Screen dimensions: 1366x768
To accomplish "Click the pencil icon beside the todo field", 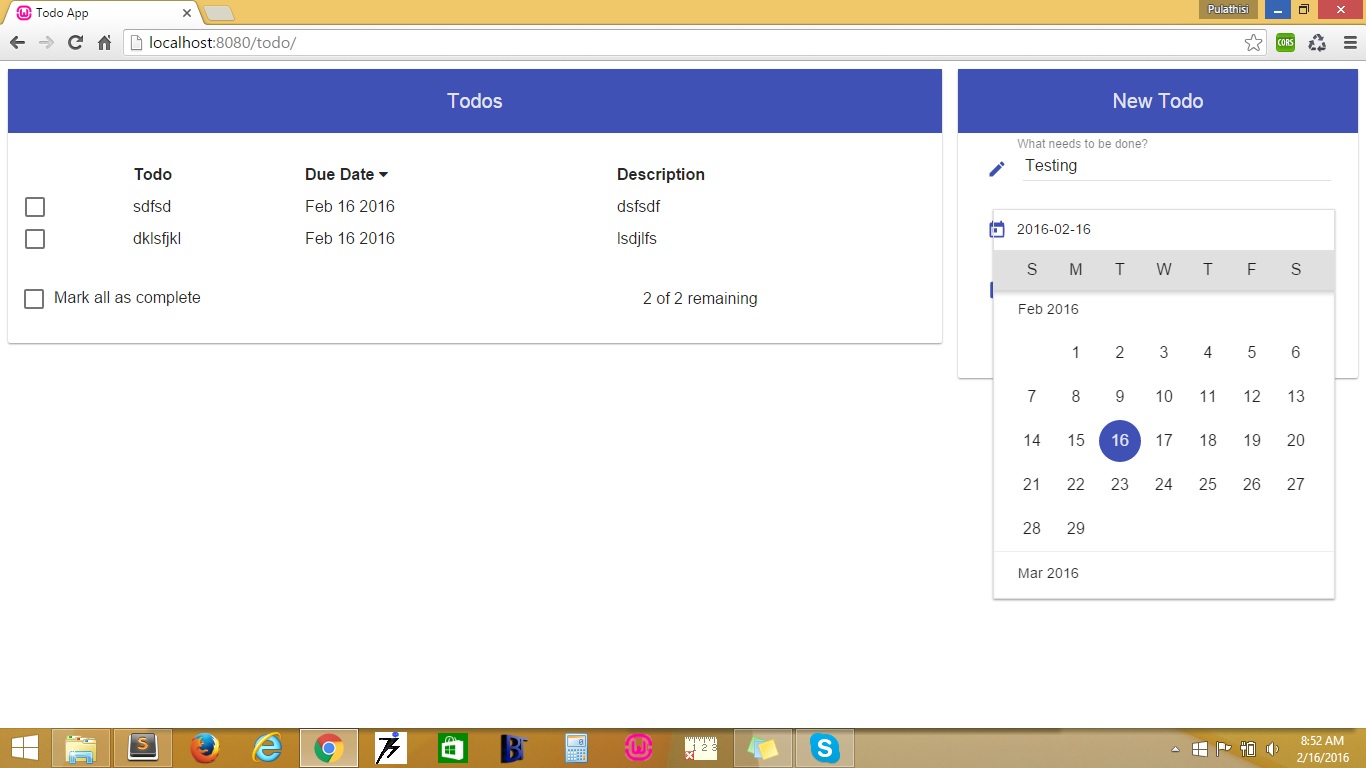I will (x=996, y=169).
